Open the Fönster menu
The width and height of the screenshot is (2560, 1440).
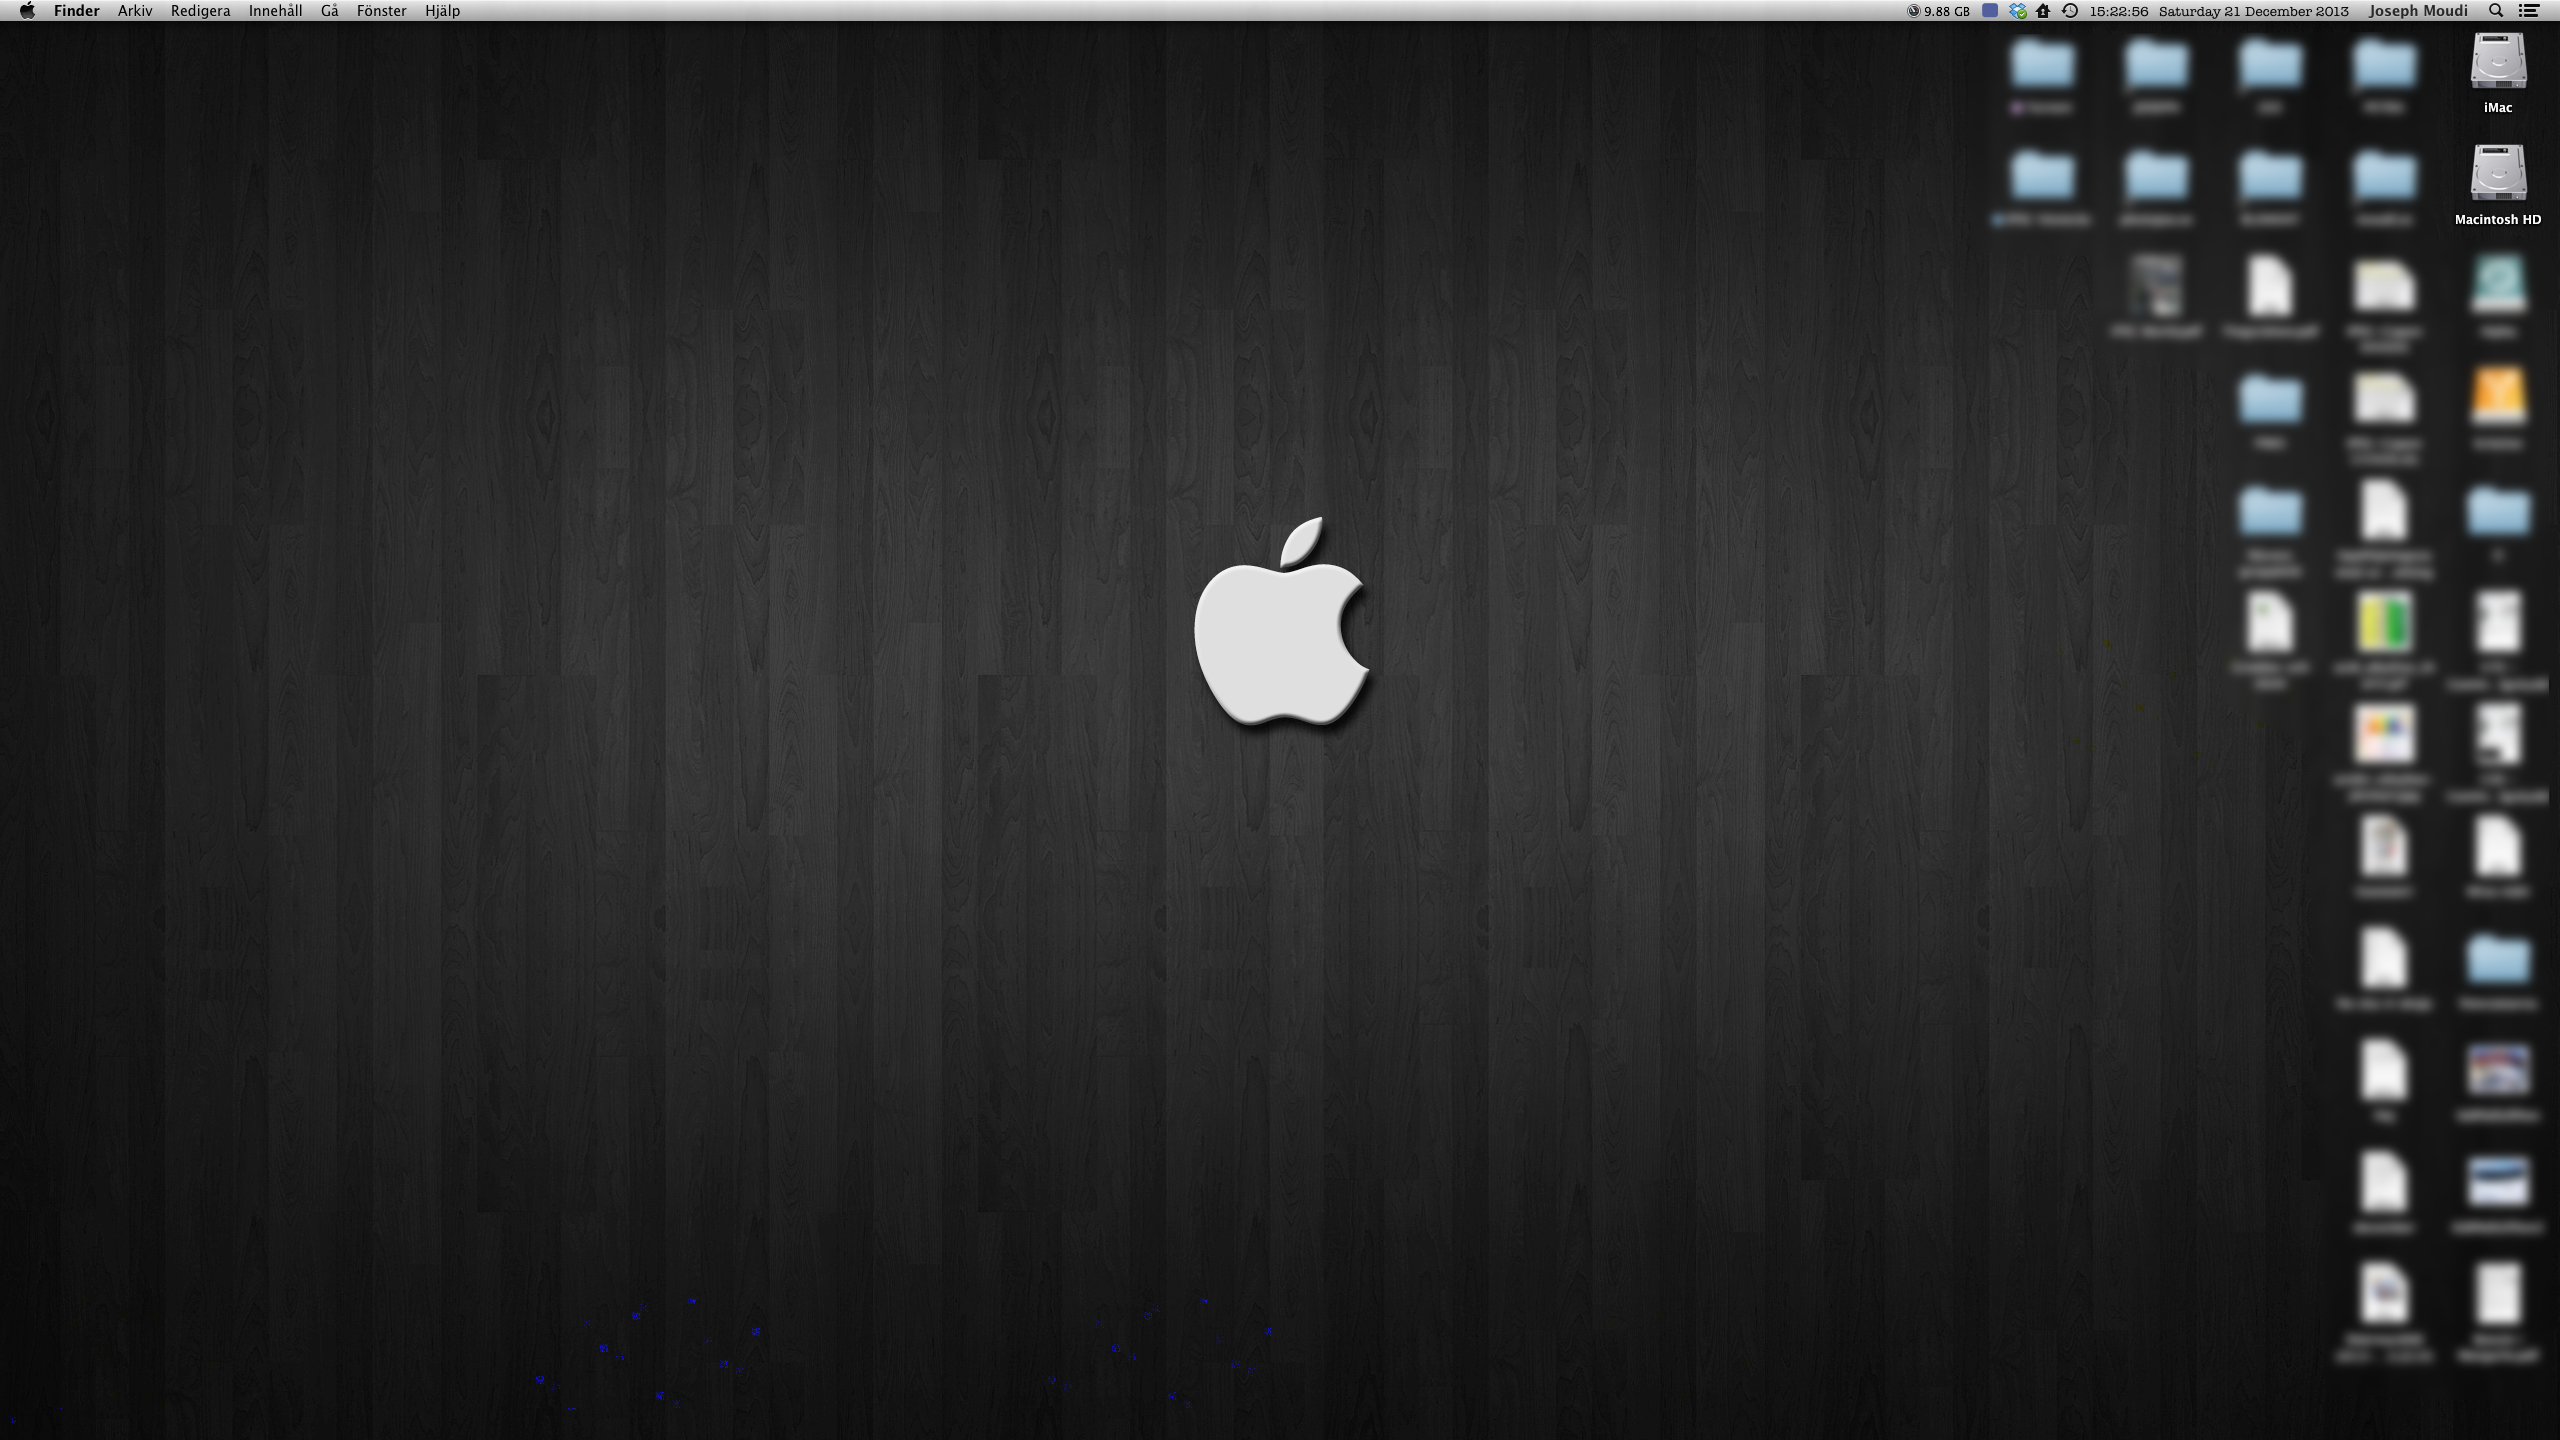click(381, 11)
